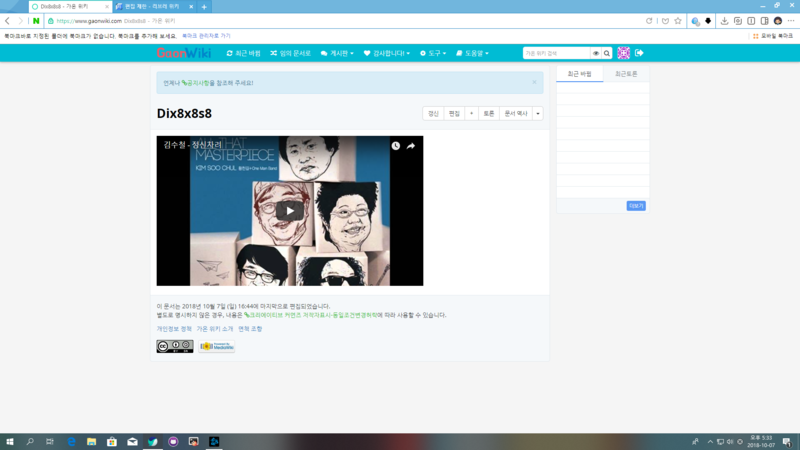The width and height of the screenshot is (800, 450).
Task: Expand the 도구 dropdown menu
Action: 433,53
